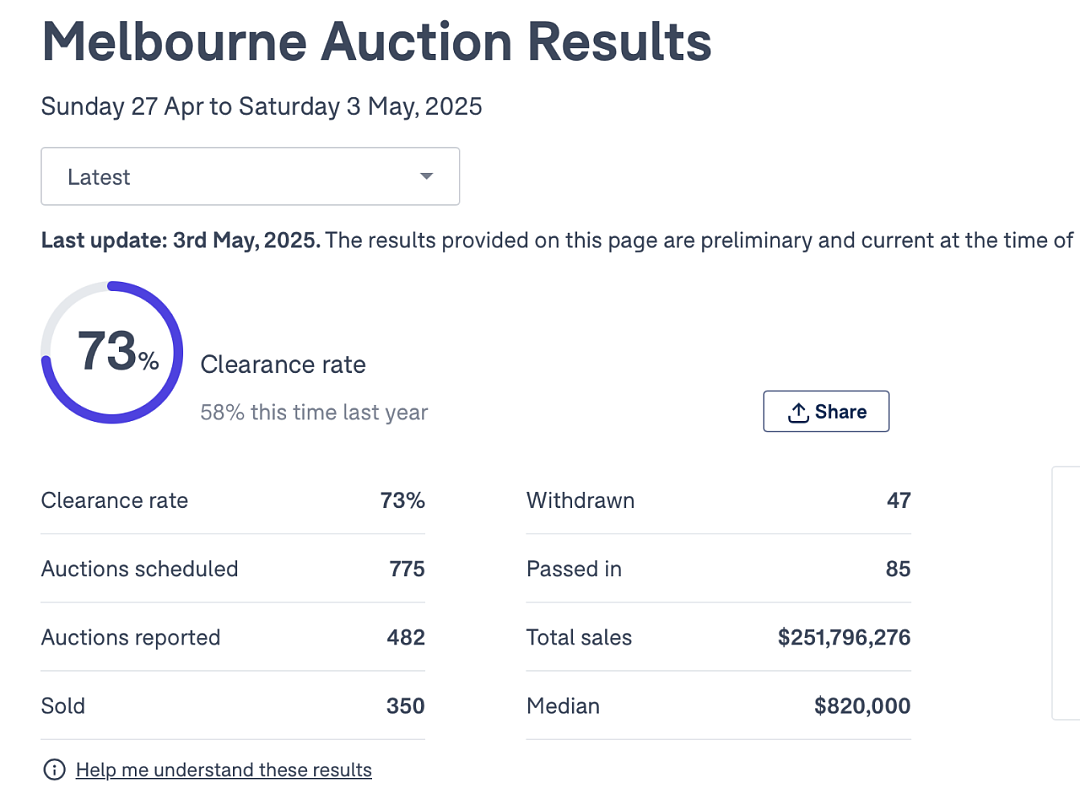Screen dimensions: 1080x794
Task: Select the Sold 350 row
Action: tap(233, 706)
